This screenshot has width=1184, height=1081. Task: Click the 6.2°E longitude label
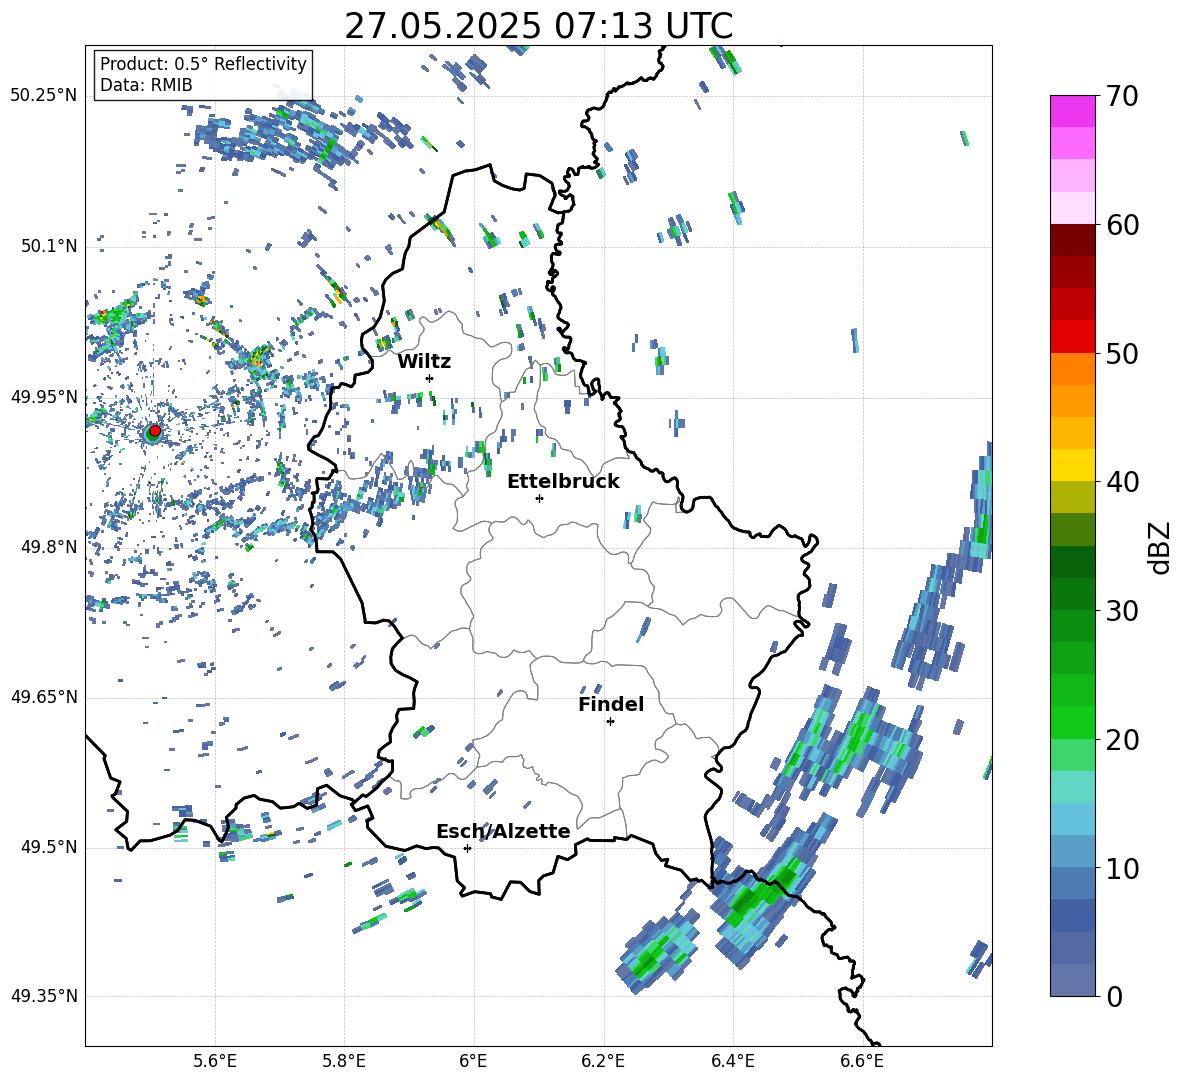point(603,1061)
